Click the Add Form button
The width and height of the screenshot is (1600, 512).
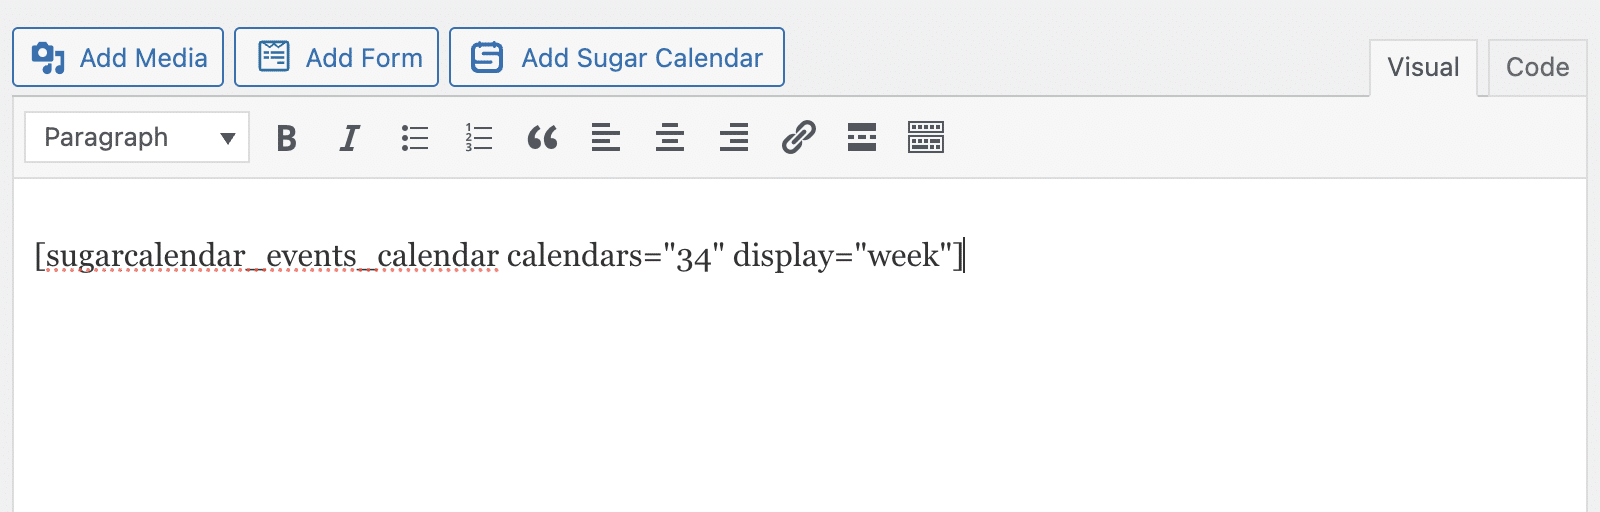[336, 58]
